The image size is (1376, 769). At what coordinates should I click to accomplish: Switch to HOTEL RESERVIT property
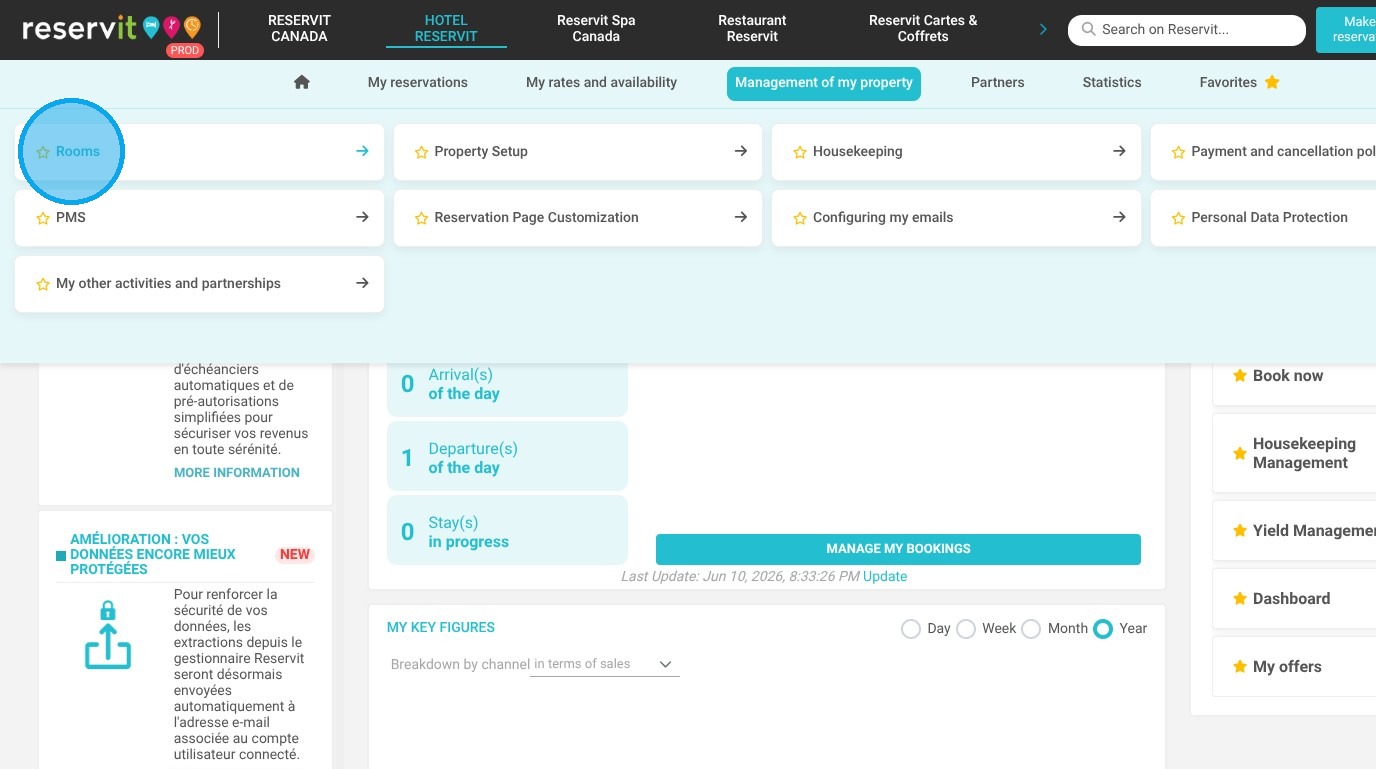[x=446, y=28]
